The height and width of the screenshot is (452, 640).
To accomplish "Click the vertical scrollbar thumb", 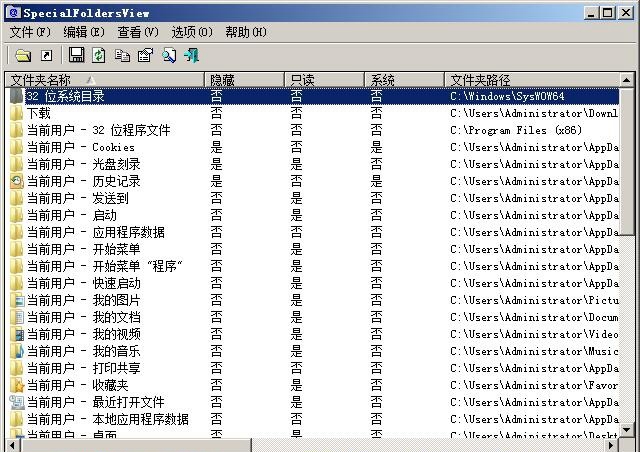I will 627,161.
